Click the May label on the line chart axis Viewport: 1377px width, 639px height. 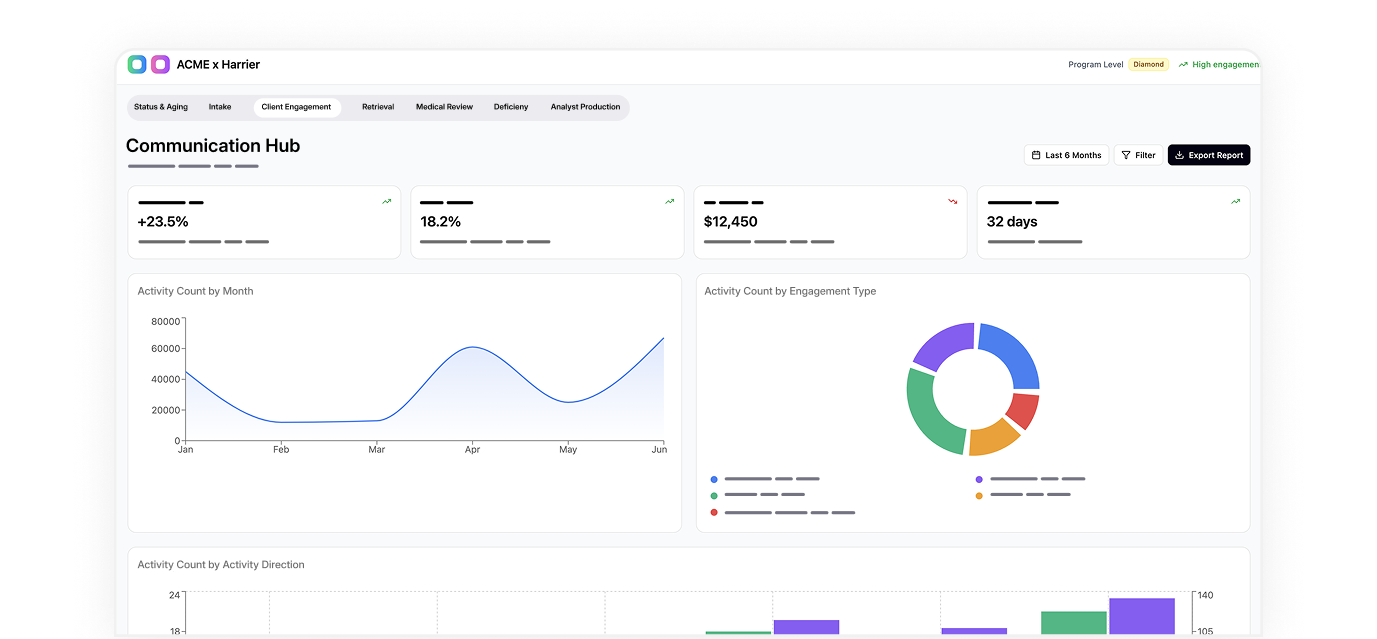[568, 450]
